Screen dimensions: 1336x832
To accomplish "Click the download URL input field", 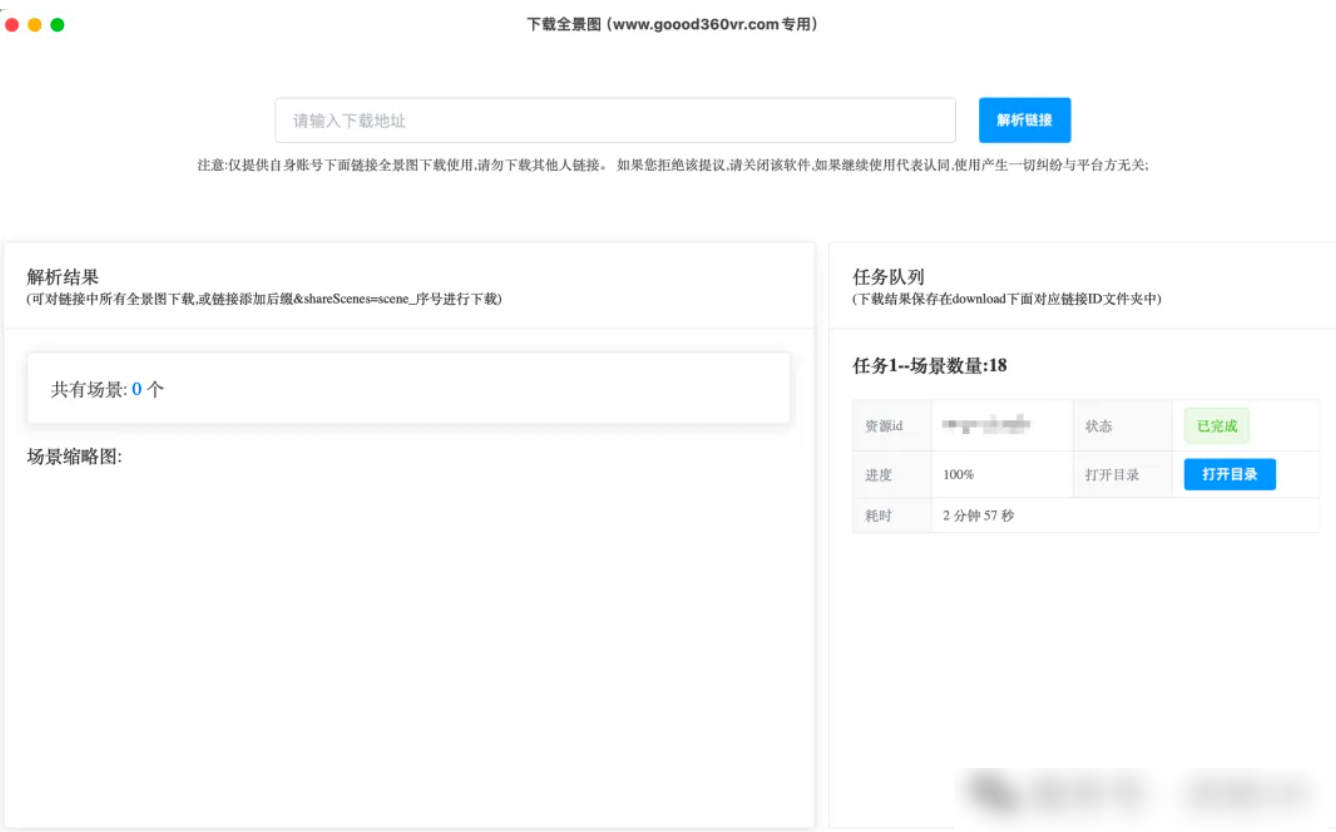I will pyautogui.click(x=614, y=121).
